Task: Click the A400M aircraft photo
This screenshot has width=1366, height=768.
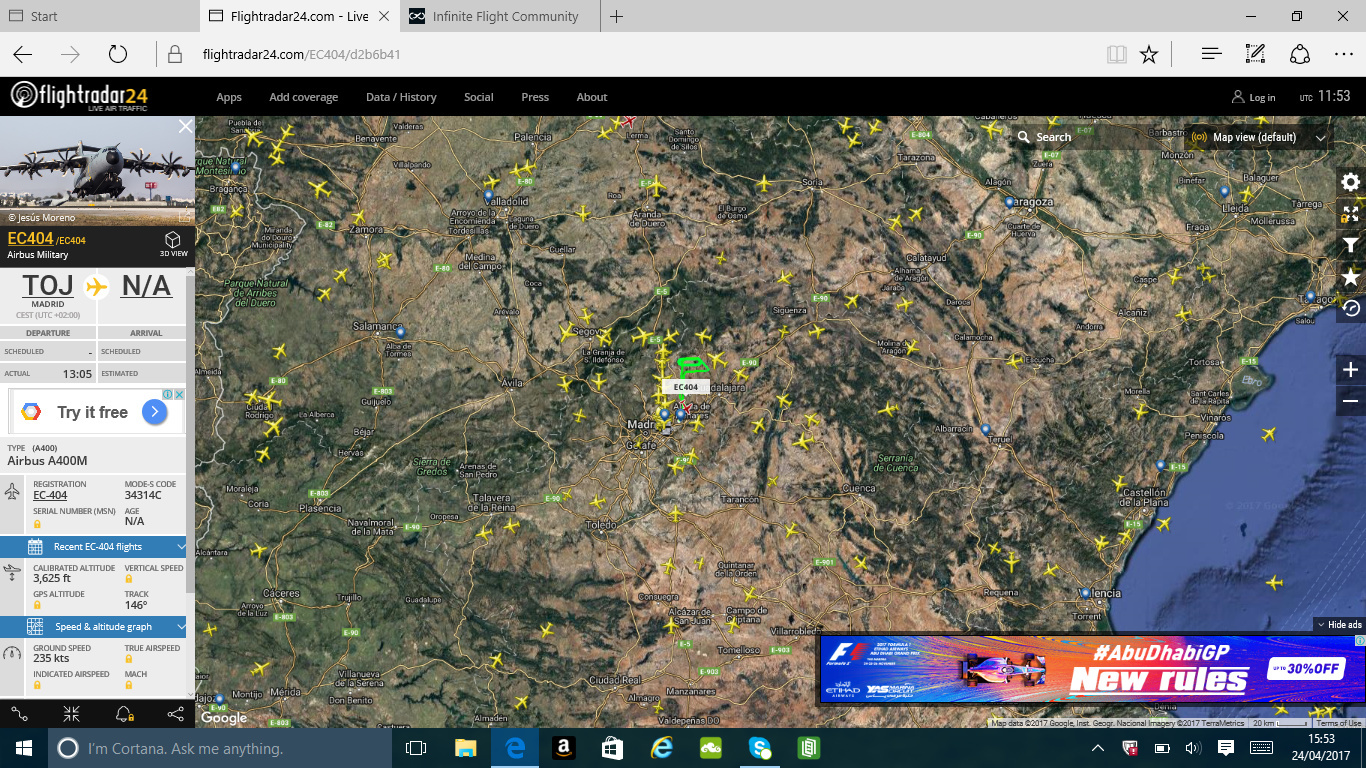Action: click(97, 170)
